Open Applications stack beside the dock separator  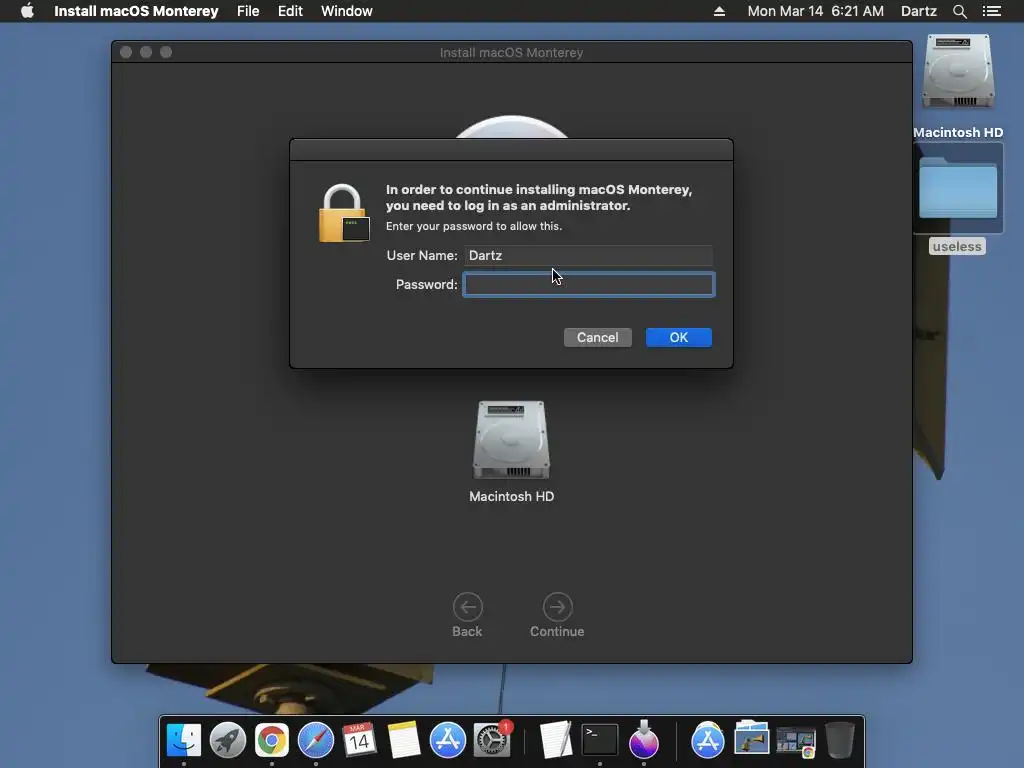[x=707, y=740]
